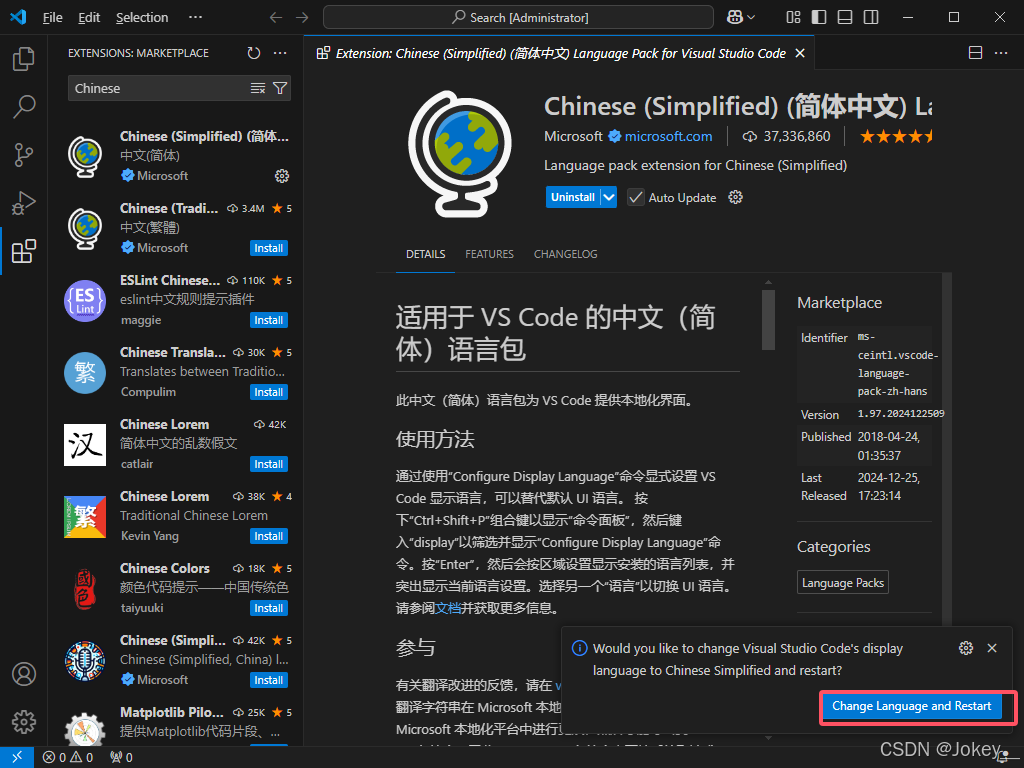Open remote window indicator in status bar

(17, 757)
